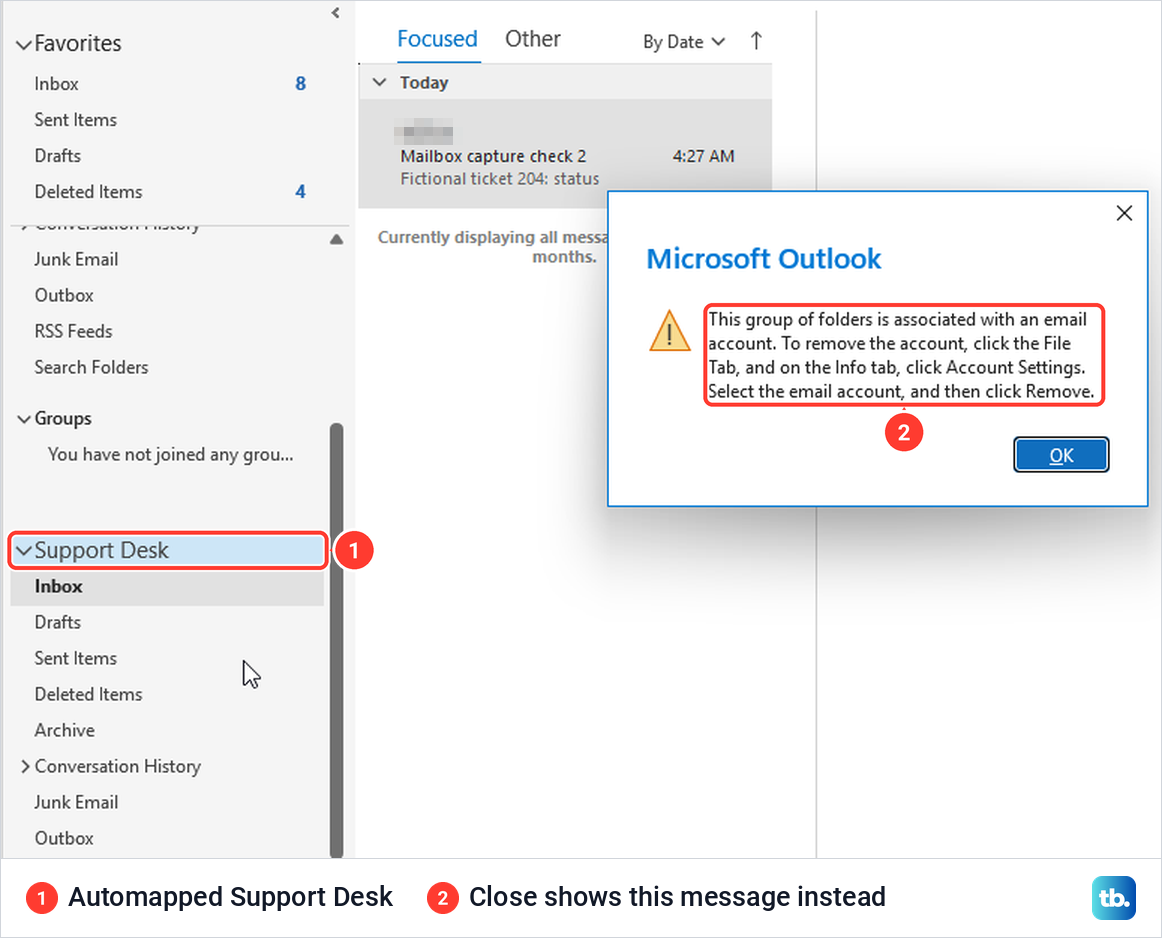Open Drafts in Favorites
The image size is (1162, 938).
(58, 156)
